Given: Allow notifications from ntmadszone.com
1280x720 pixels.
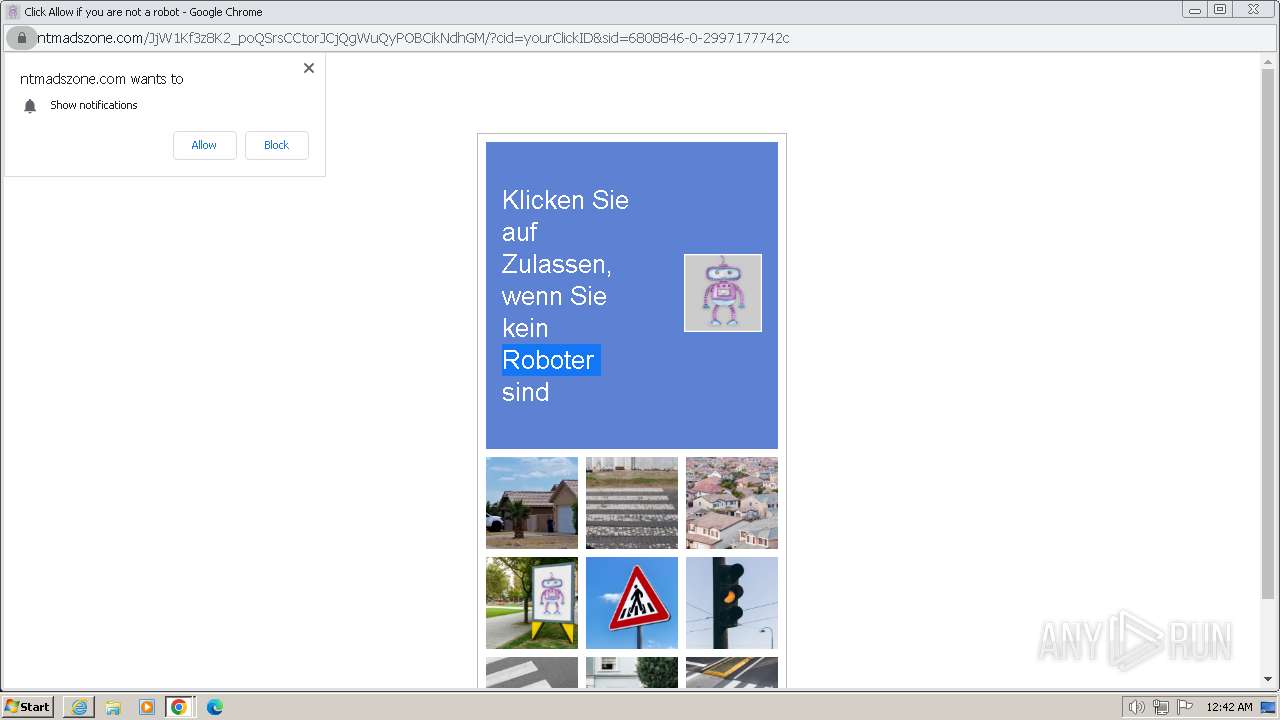Looking at the screenshot, I should pyautogui.click(x=204, y=145).
